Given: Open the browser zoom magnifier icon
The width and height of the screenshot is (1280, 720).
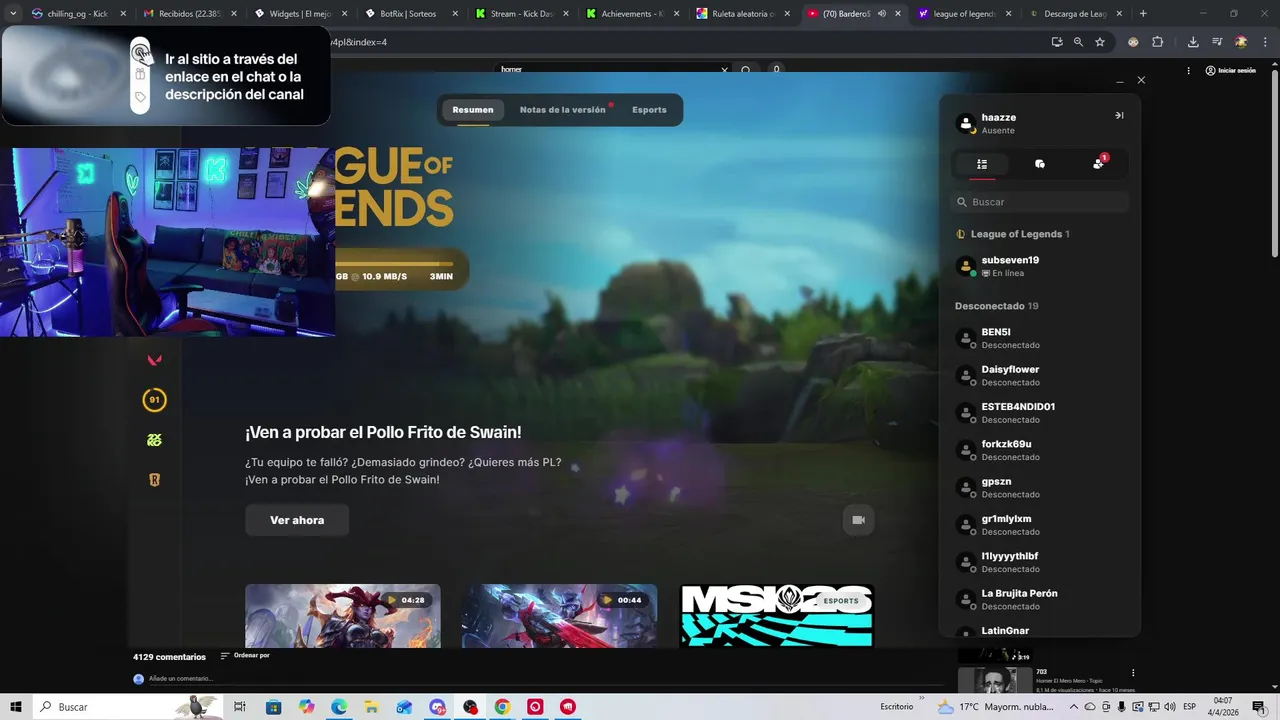Looking at the screenshot, I should click(1078, 42).
